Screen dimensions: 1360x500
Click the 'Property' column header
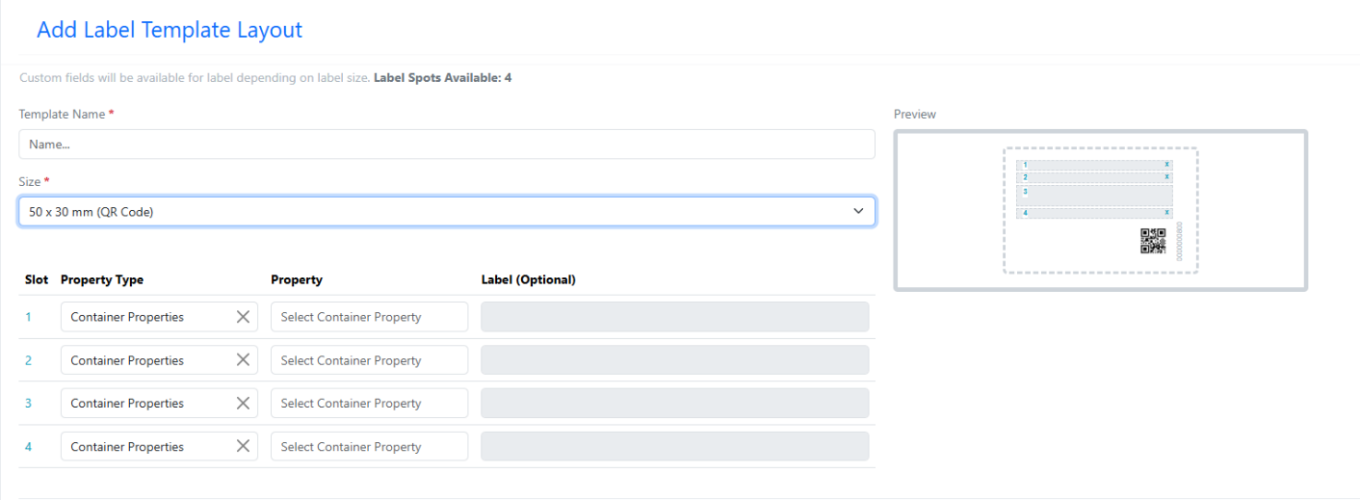296,280
